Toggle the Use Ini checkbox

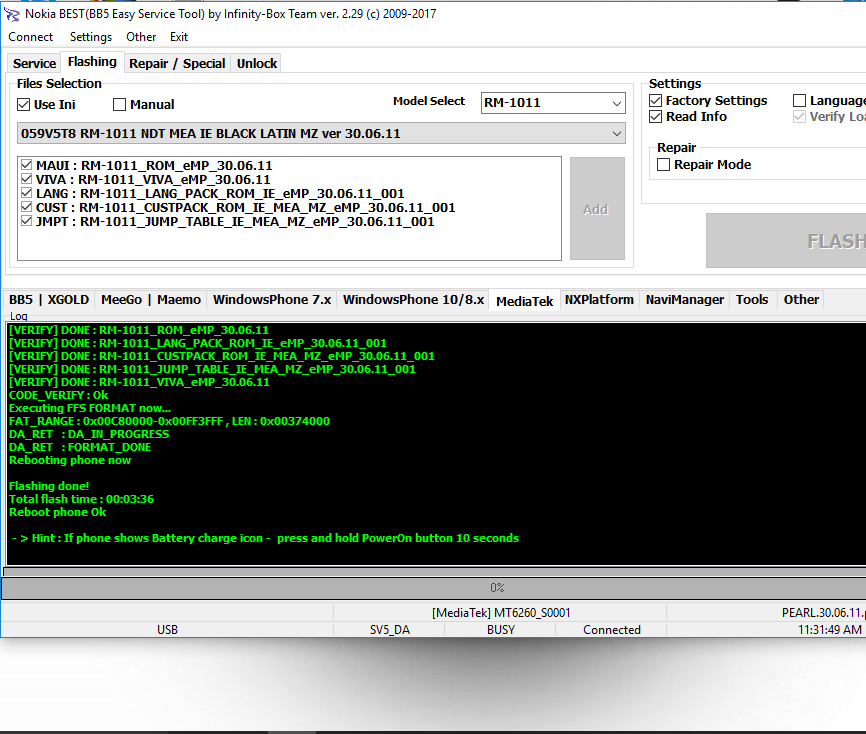(23, 104)
